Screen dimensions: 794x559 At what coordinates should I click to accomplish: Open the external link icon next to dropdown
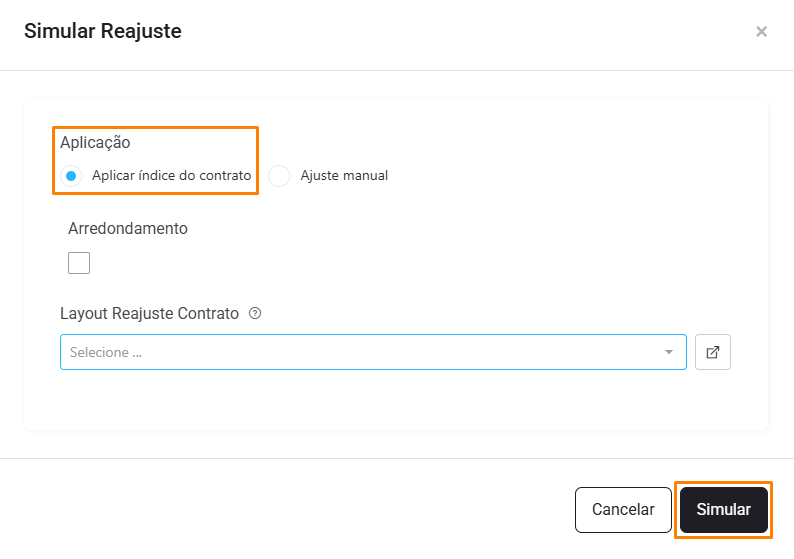(x=712, y=352)
